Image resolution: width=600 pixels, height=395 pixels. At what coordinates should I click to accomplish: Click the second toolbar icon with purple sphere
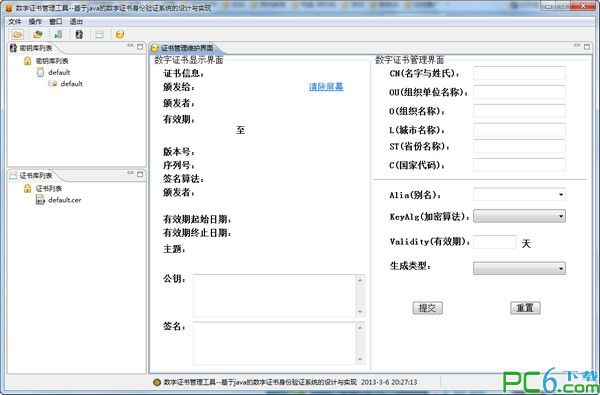(x=38, y=34)
